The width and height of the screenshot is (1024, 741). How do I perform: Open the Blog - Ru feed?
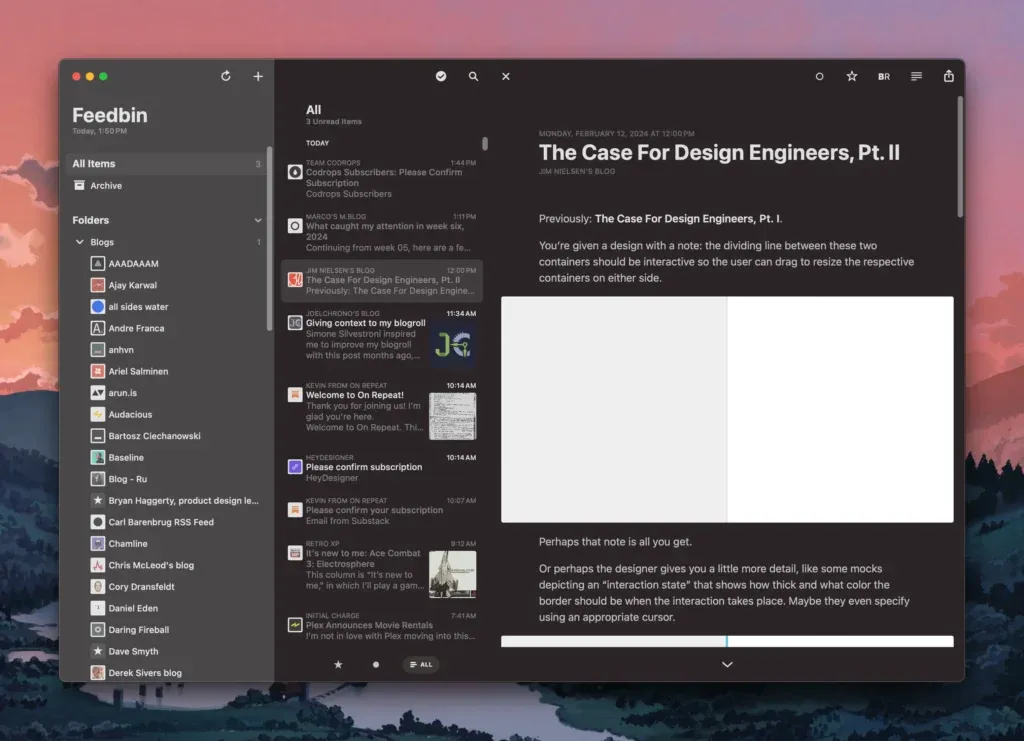pyautogui.click(x=175, y=479)
